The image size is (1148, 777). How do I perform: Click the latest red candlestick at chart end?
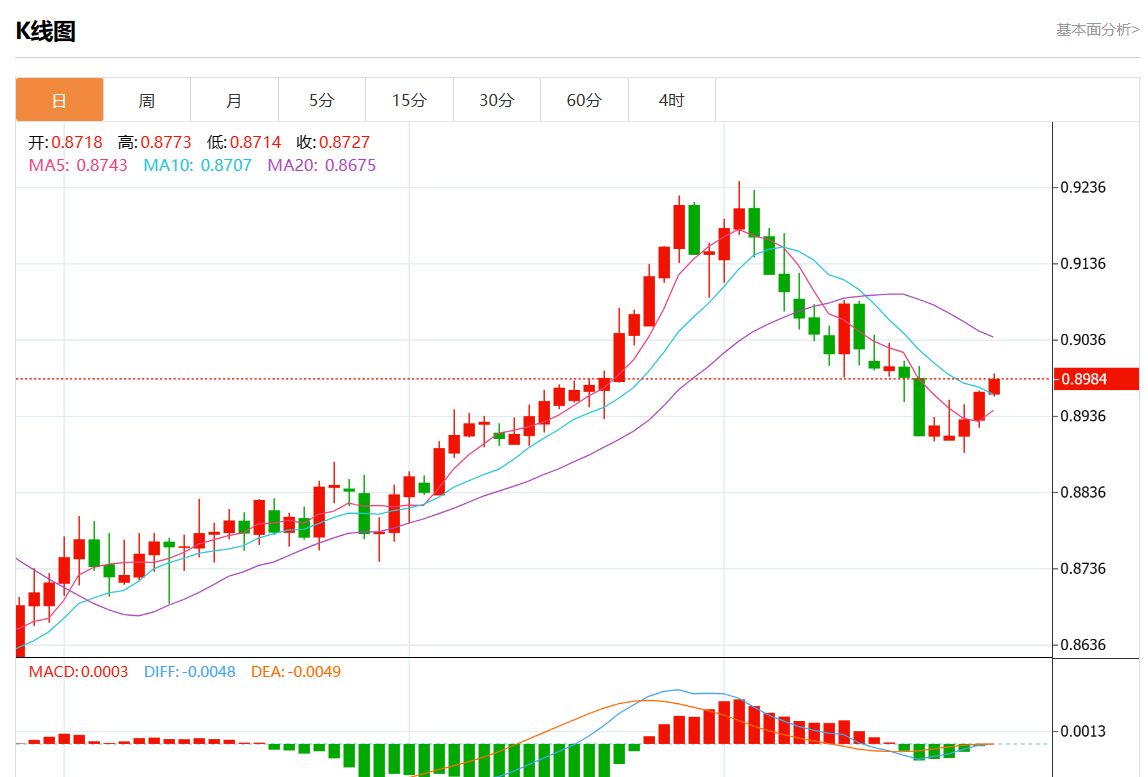coord(994,386)
